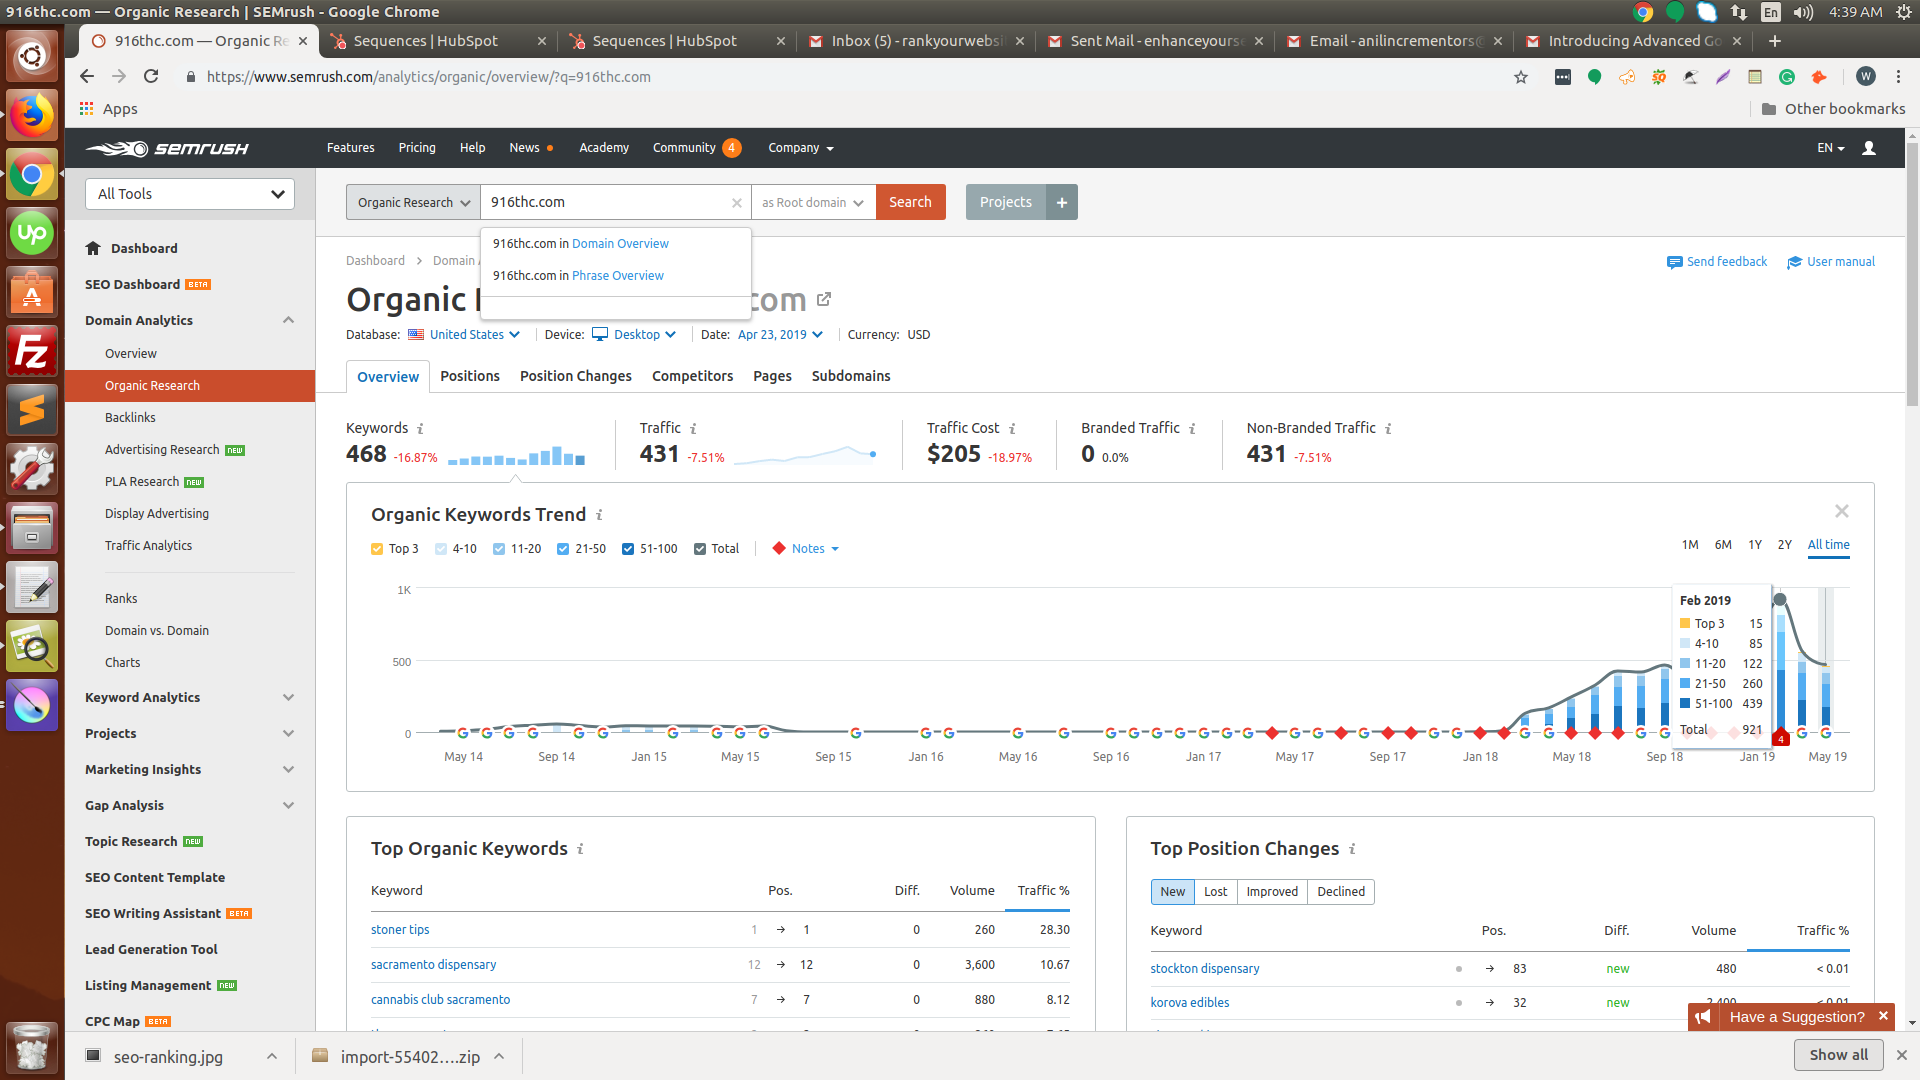This screenshot has width=1920, height=1080.
Task: Open the as Root domain dropdown
Action: tap(813, 202)
